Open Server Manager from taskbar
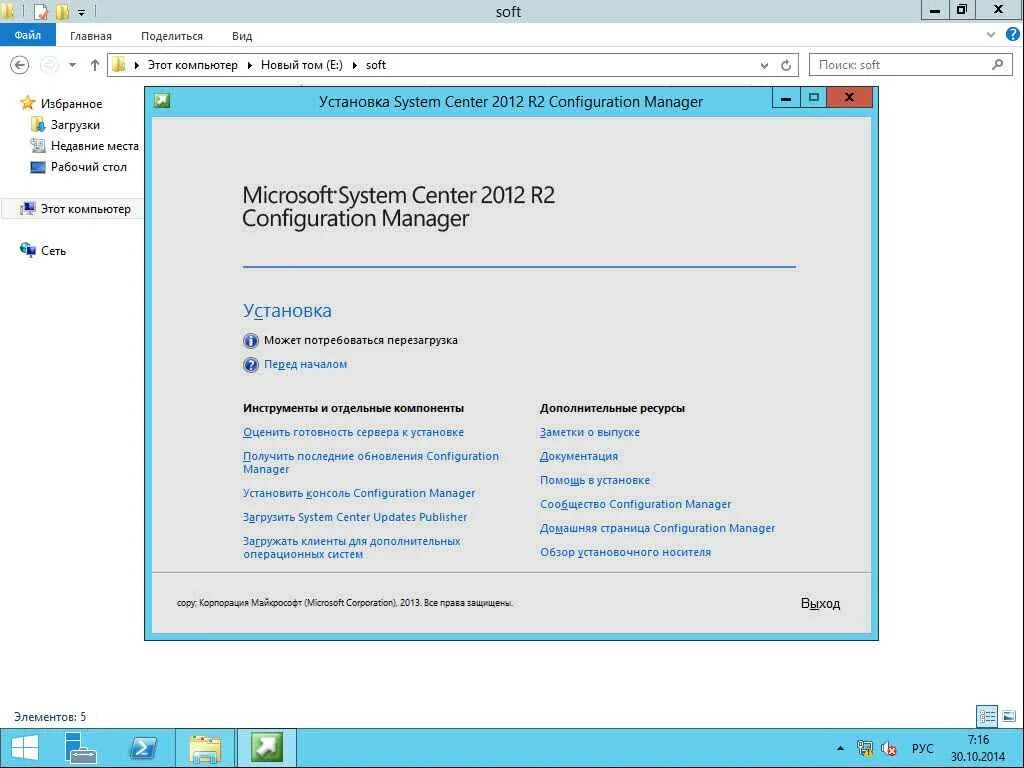The height and width of the screenshot is (768, 1024). (x=80, y=748)
